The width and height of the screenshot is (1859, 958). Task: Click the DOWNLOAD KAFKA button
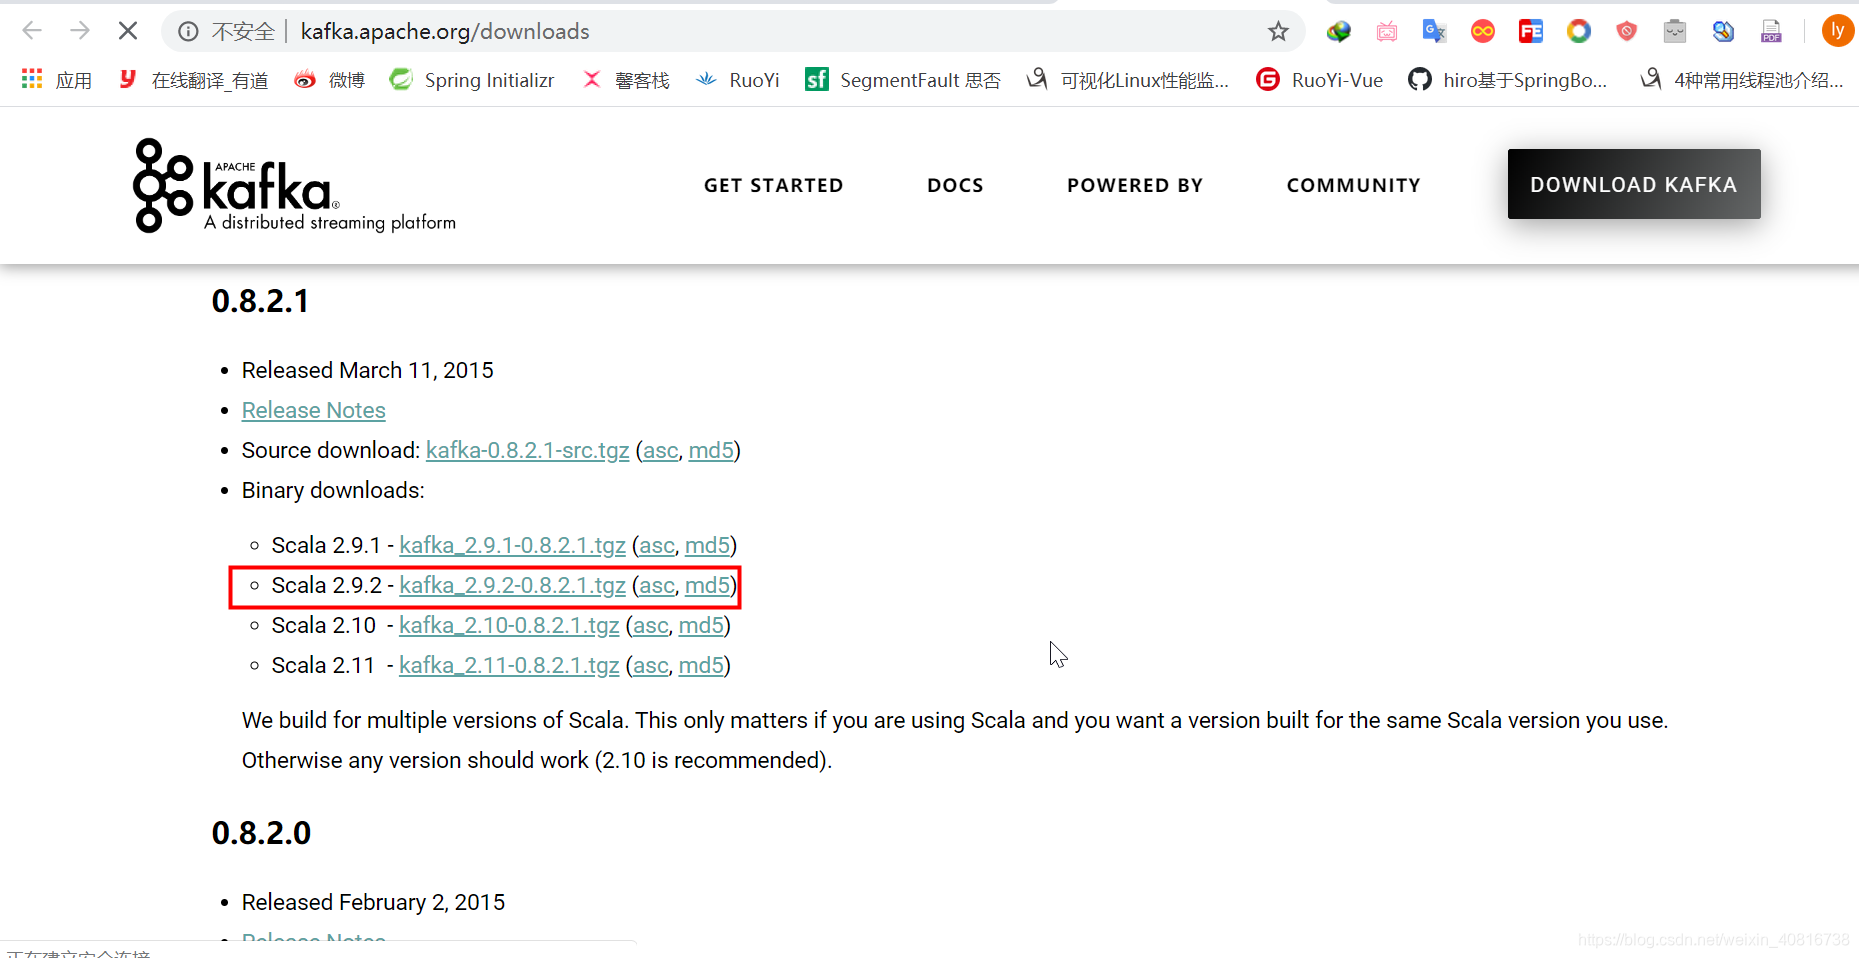point(1634,184)
